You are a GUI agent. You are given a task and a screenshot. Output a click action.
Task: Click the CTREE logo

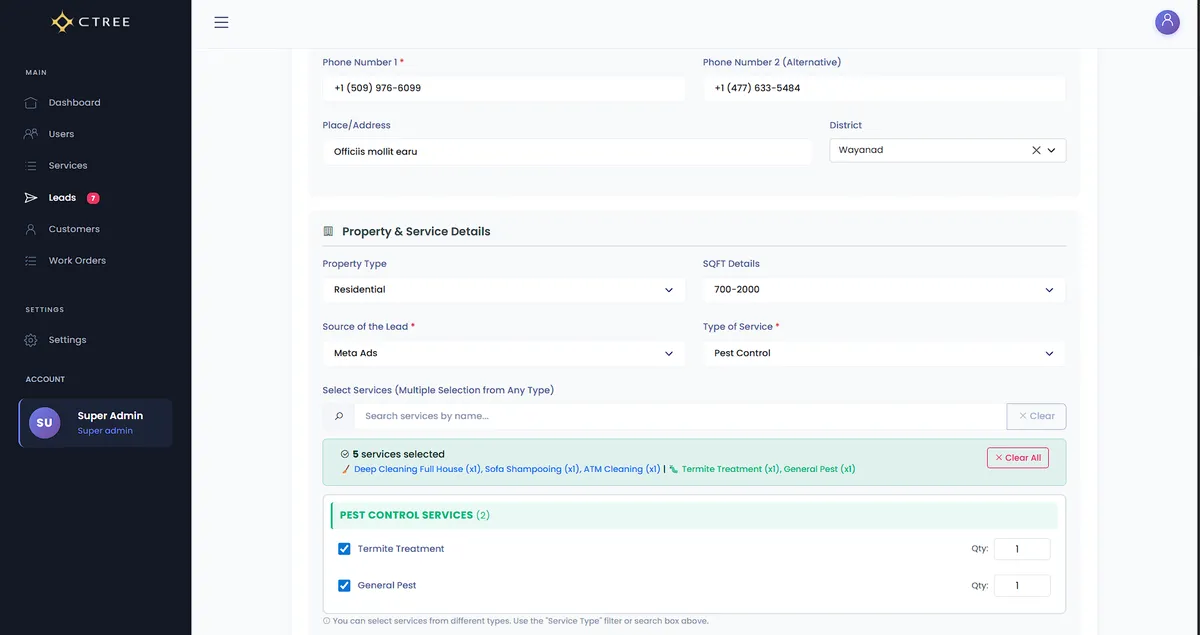coord(91,22)
